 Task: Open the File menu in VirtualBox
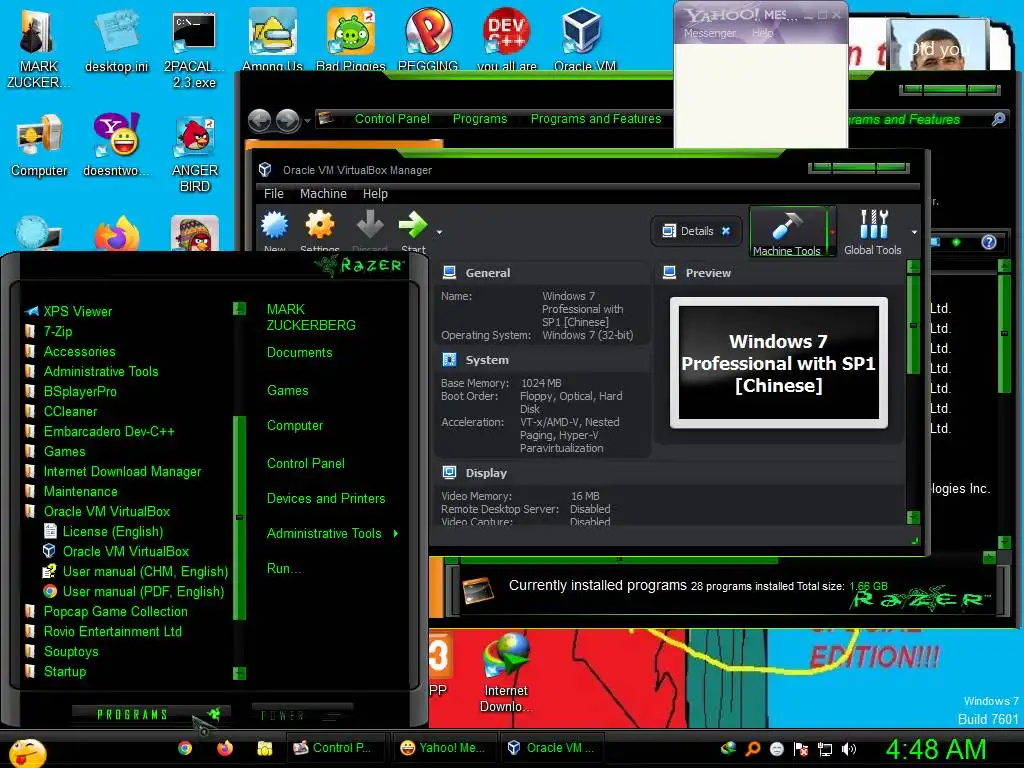(x=274, y=193)
